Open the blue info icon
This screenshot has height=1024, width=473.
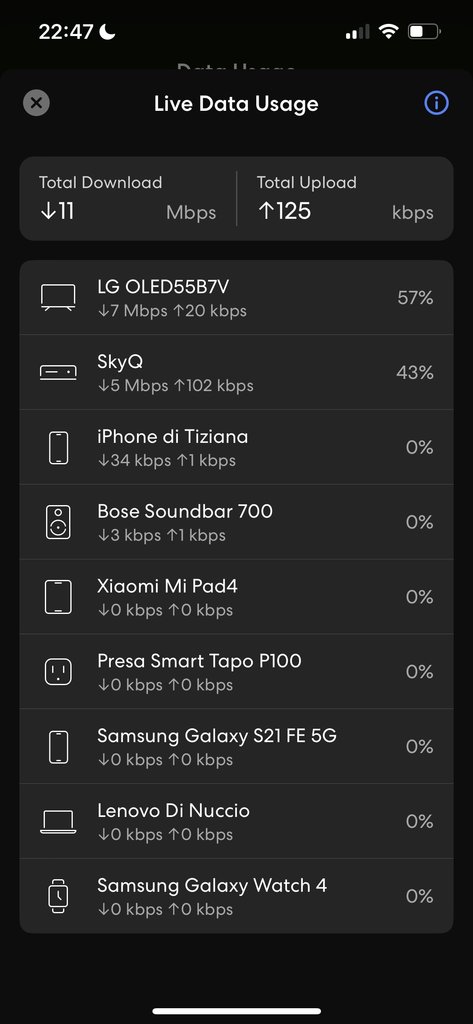pyautogui.click(x=436, y=103)
